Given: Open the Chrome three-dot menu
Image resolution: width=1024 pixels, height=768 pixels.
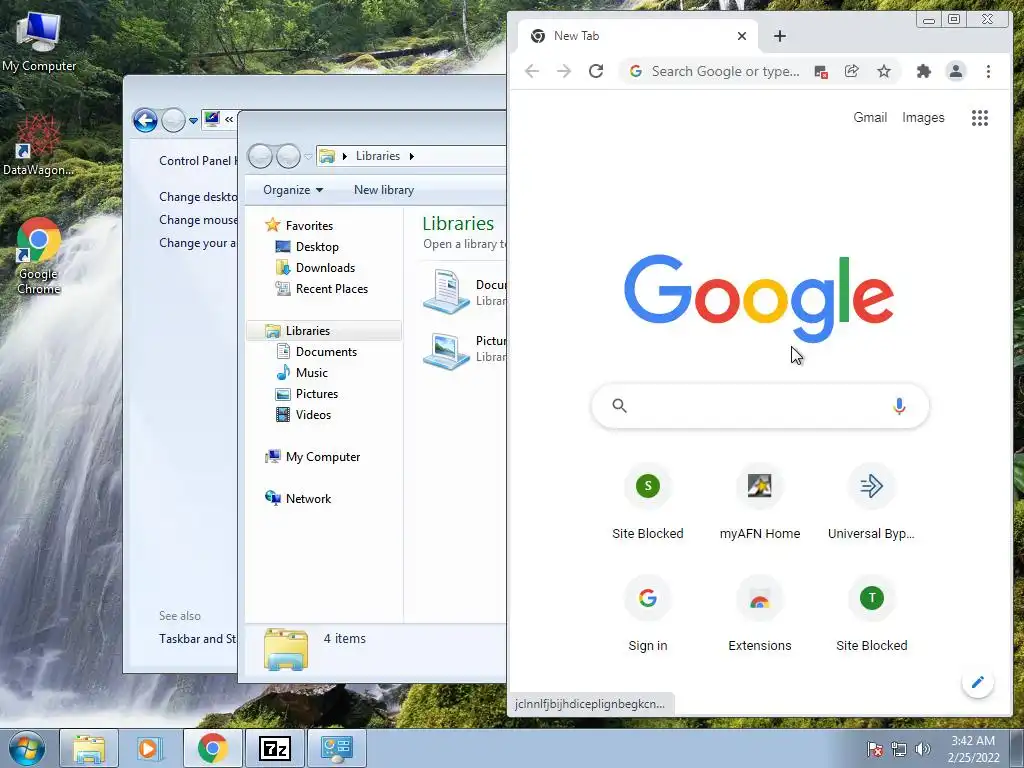Looking at the screenshot, I should coord(988,71).
